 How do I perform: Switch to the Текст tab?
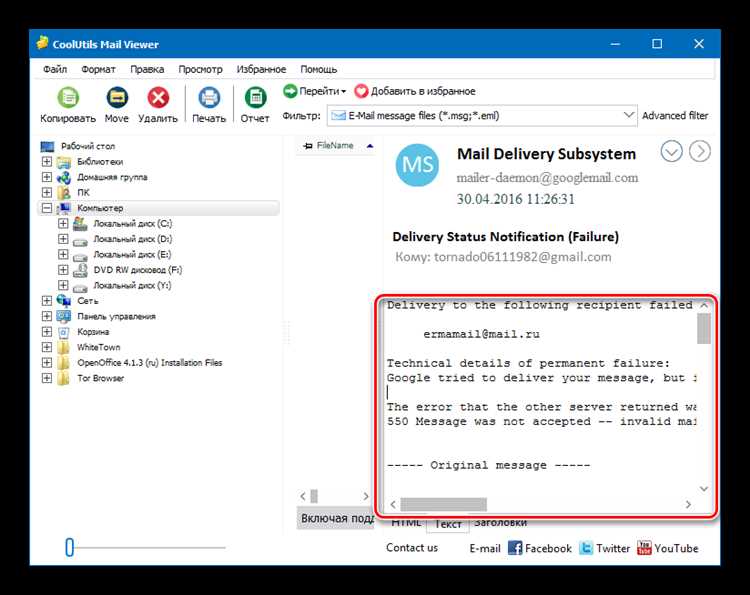click(448, 524)
